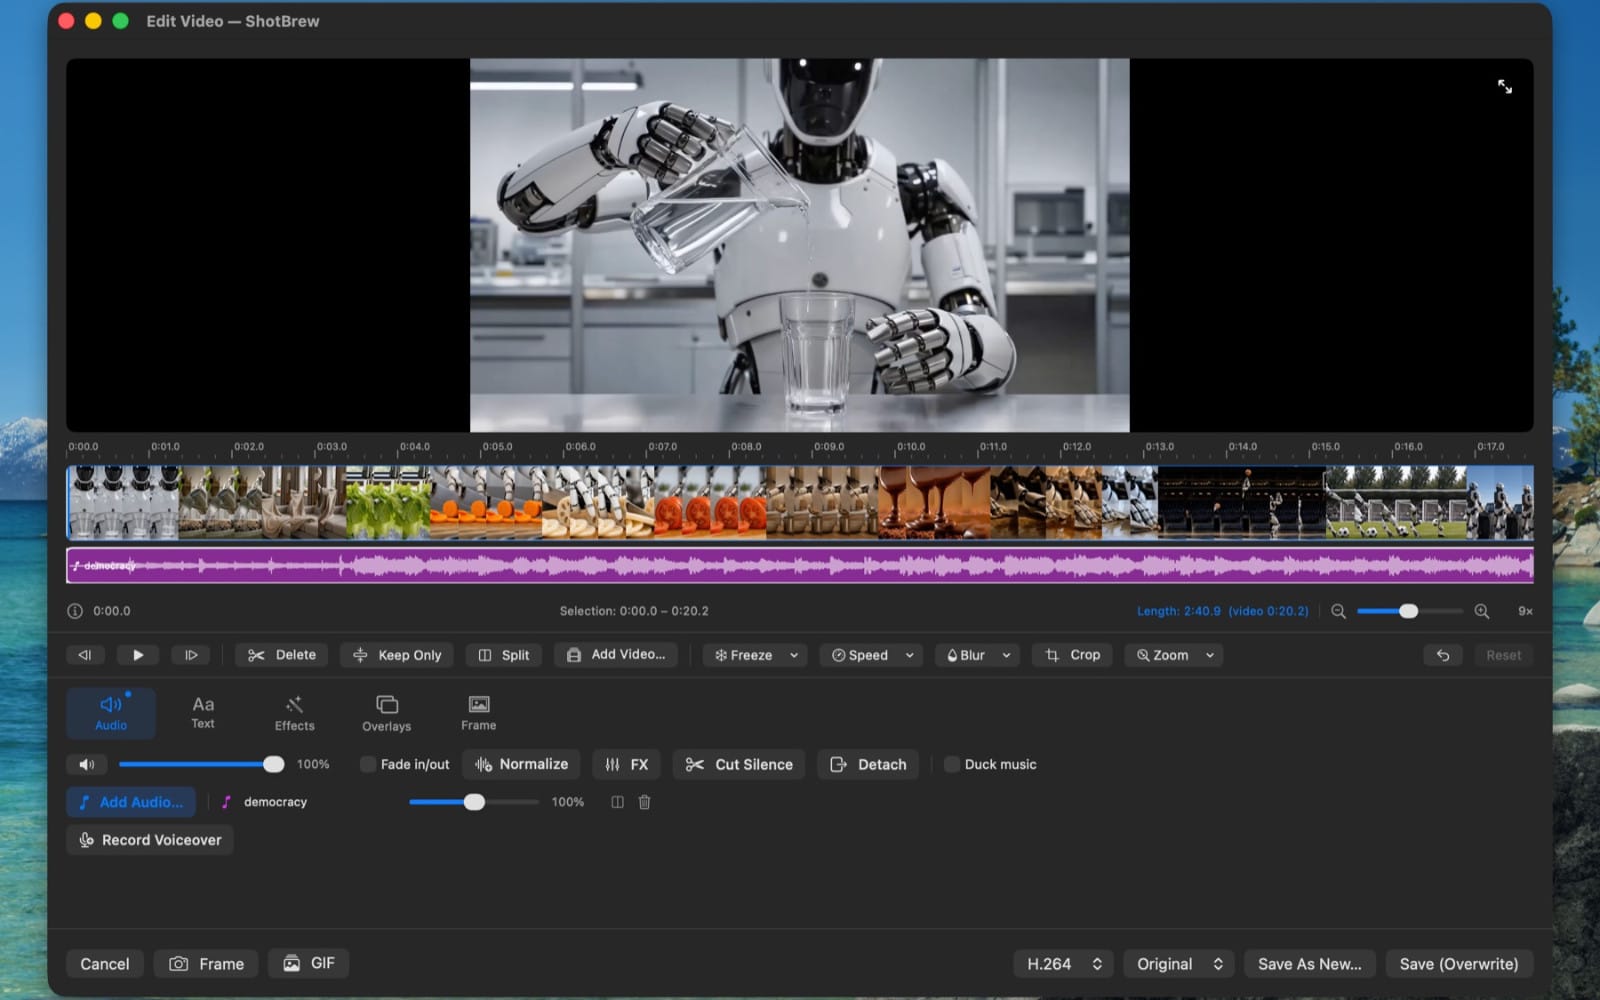Screen dimensions: 1600x1000
Task: Click Add Audio button
Action: click(x=131, y=802)
